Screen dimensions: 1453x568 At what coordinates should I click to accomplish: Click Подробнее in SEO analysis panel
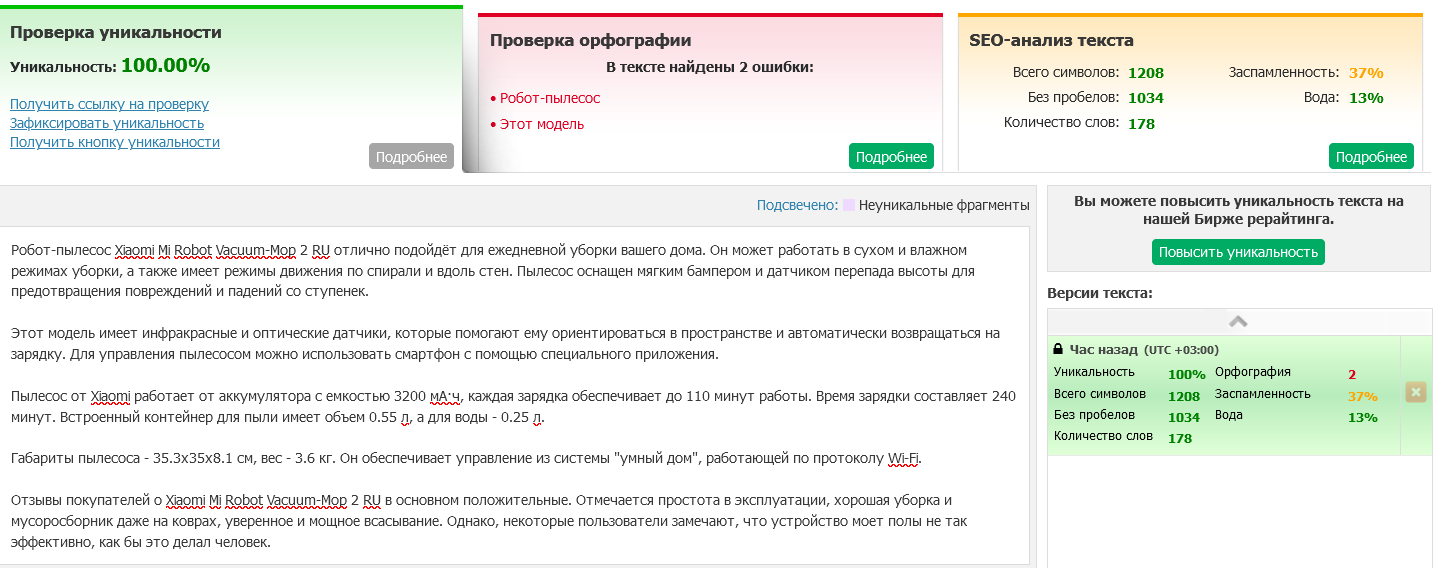coord(1371,157)
